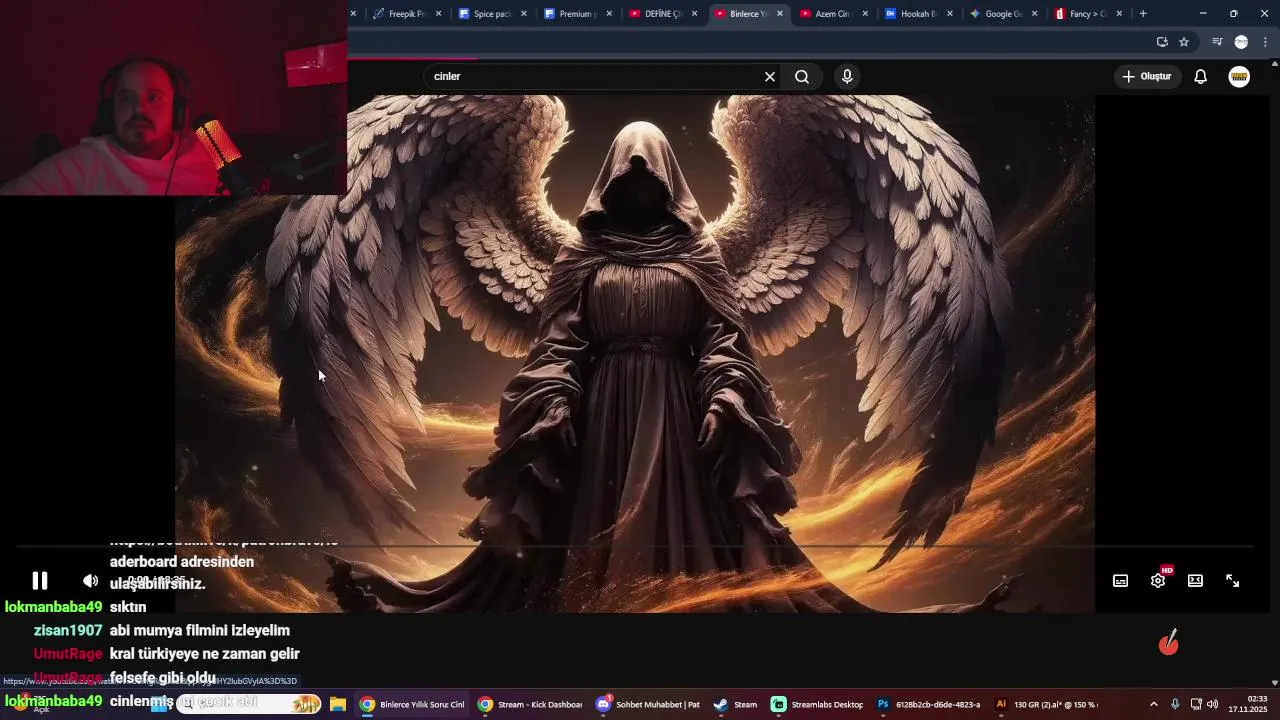
Task: Start voice search with microphone icon
Action: click(x=847, y=76)
